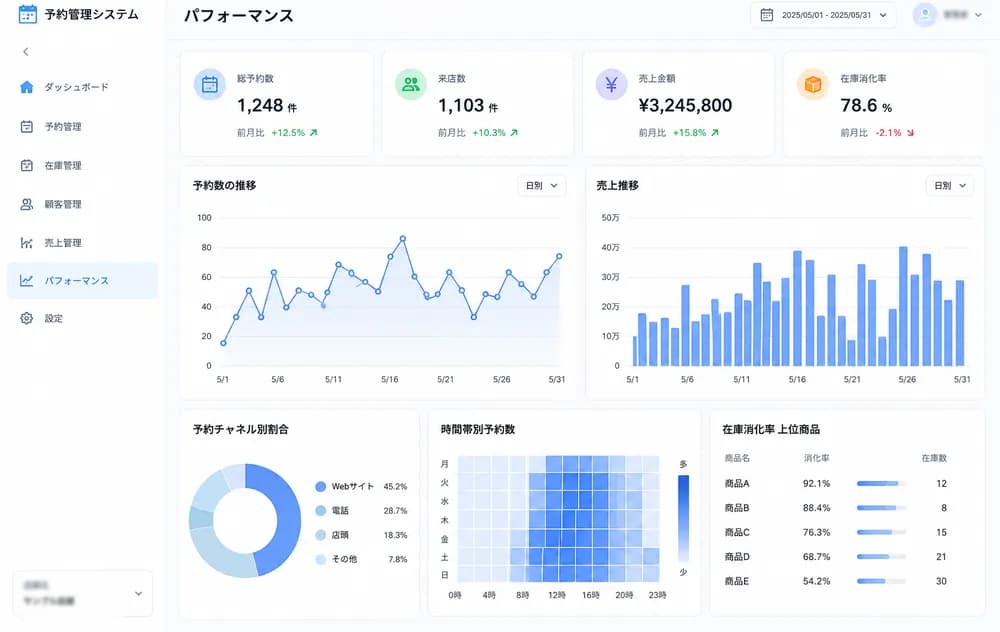Select the パフォーマンス menu item
This screenshot has height=632, width=1000.
click(82, 281)
